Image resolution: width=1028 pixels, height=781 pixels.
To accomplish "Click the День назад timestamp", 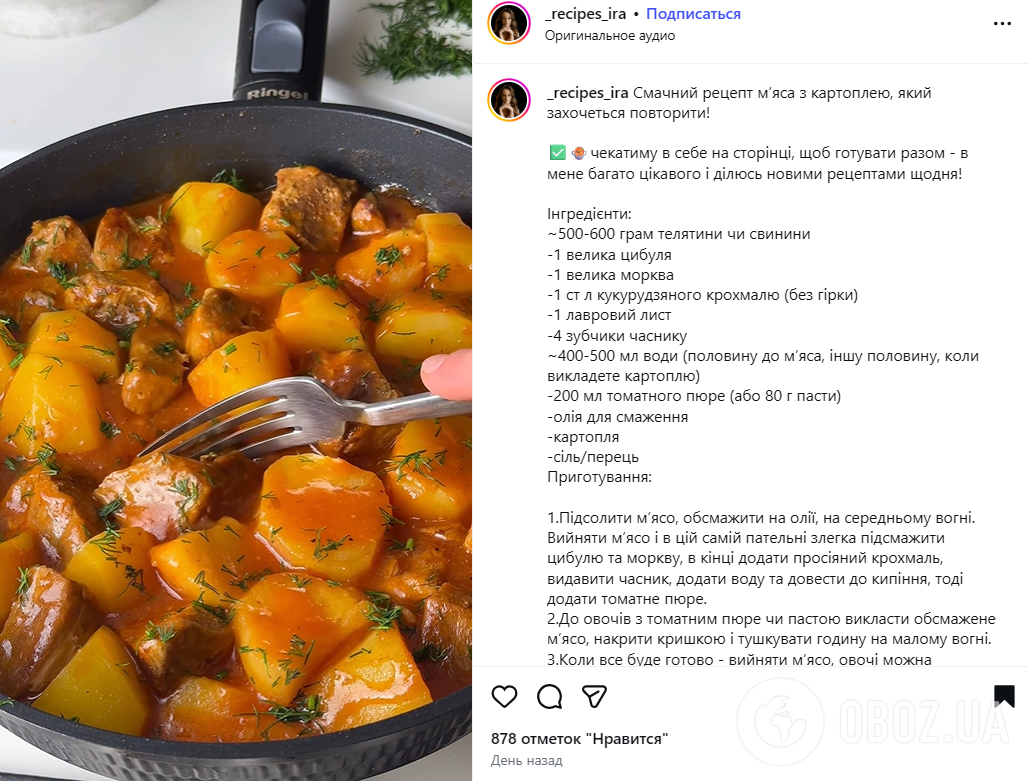I will pyautogui.click(x=526, y=761).
